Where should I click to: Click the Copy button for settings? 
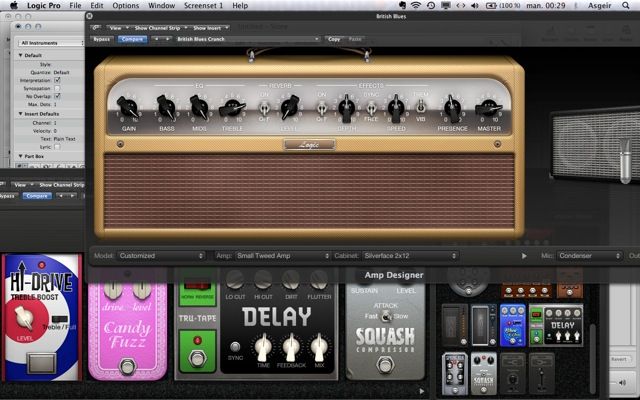click(333, 39)
